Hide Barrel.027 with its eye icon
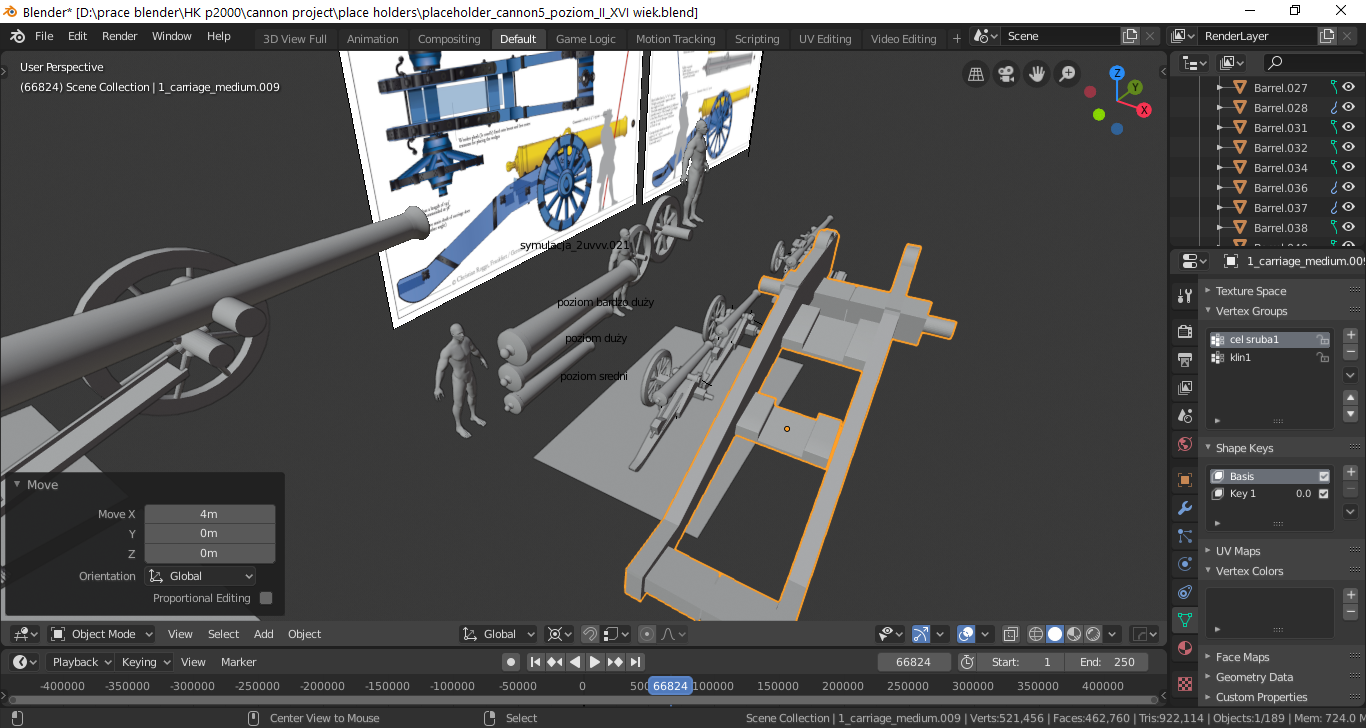 tap(1348, 87)
